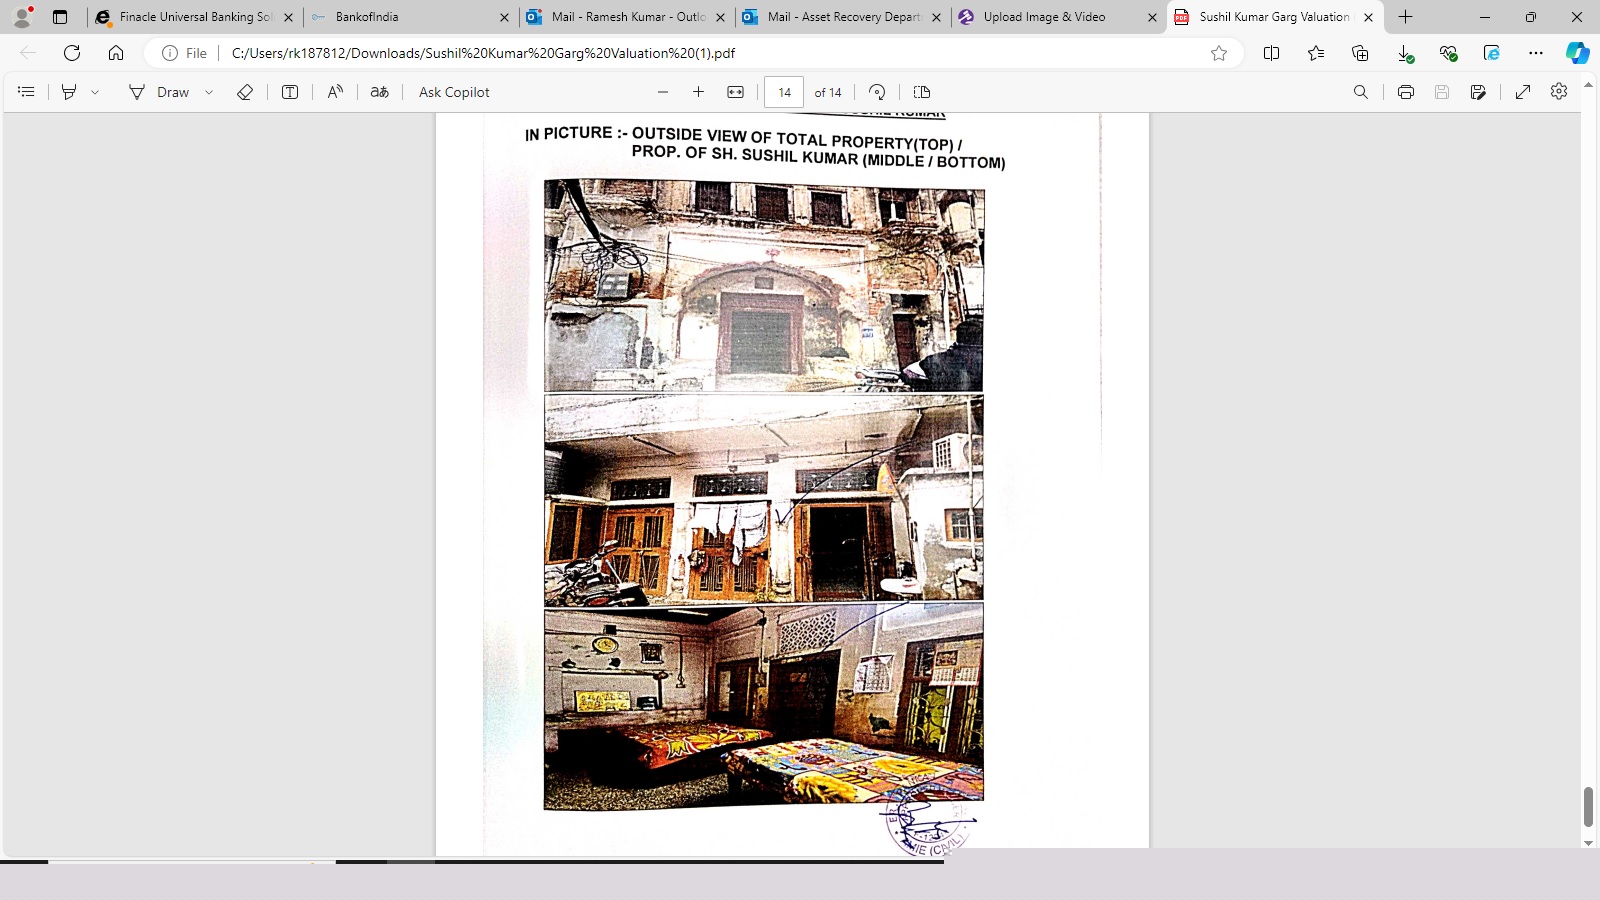This screenshot has height=900, width=1600.
Task: Click the scrollbar down arrow
Action: [x=1588, y=842]
